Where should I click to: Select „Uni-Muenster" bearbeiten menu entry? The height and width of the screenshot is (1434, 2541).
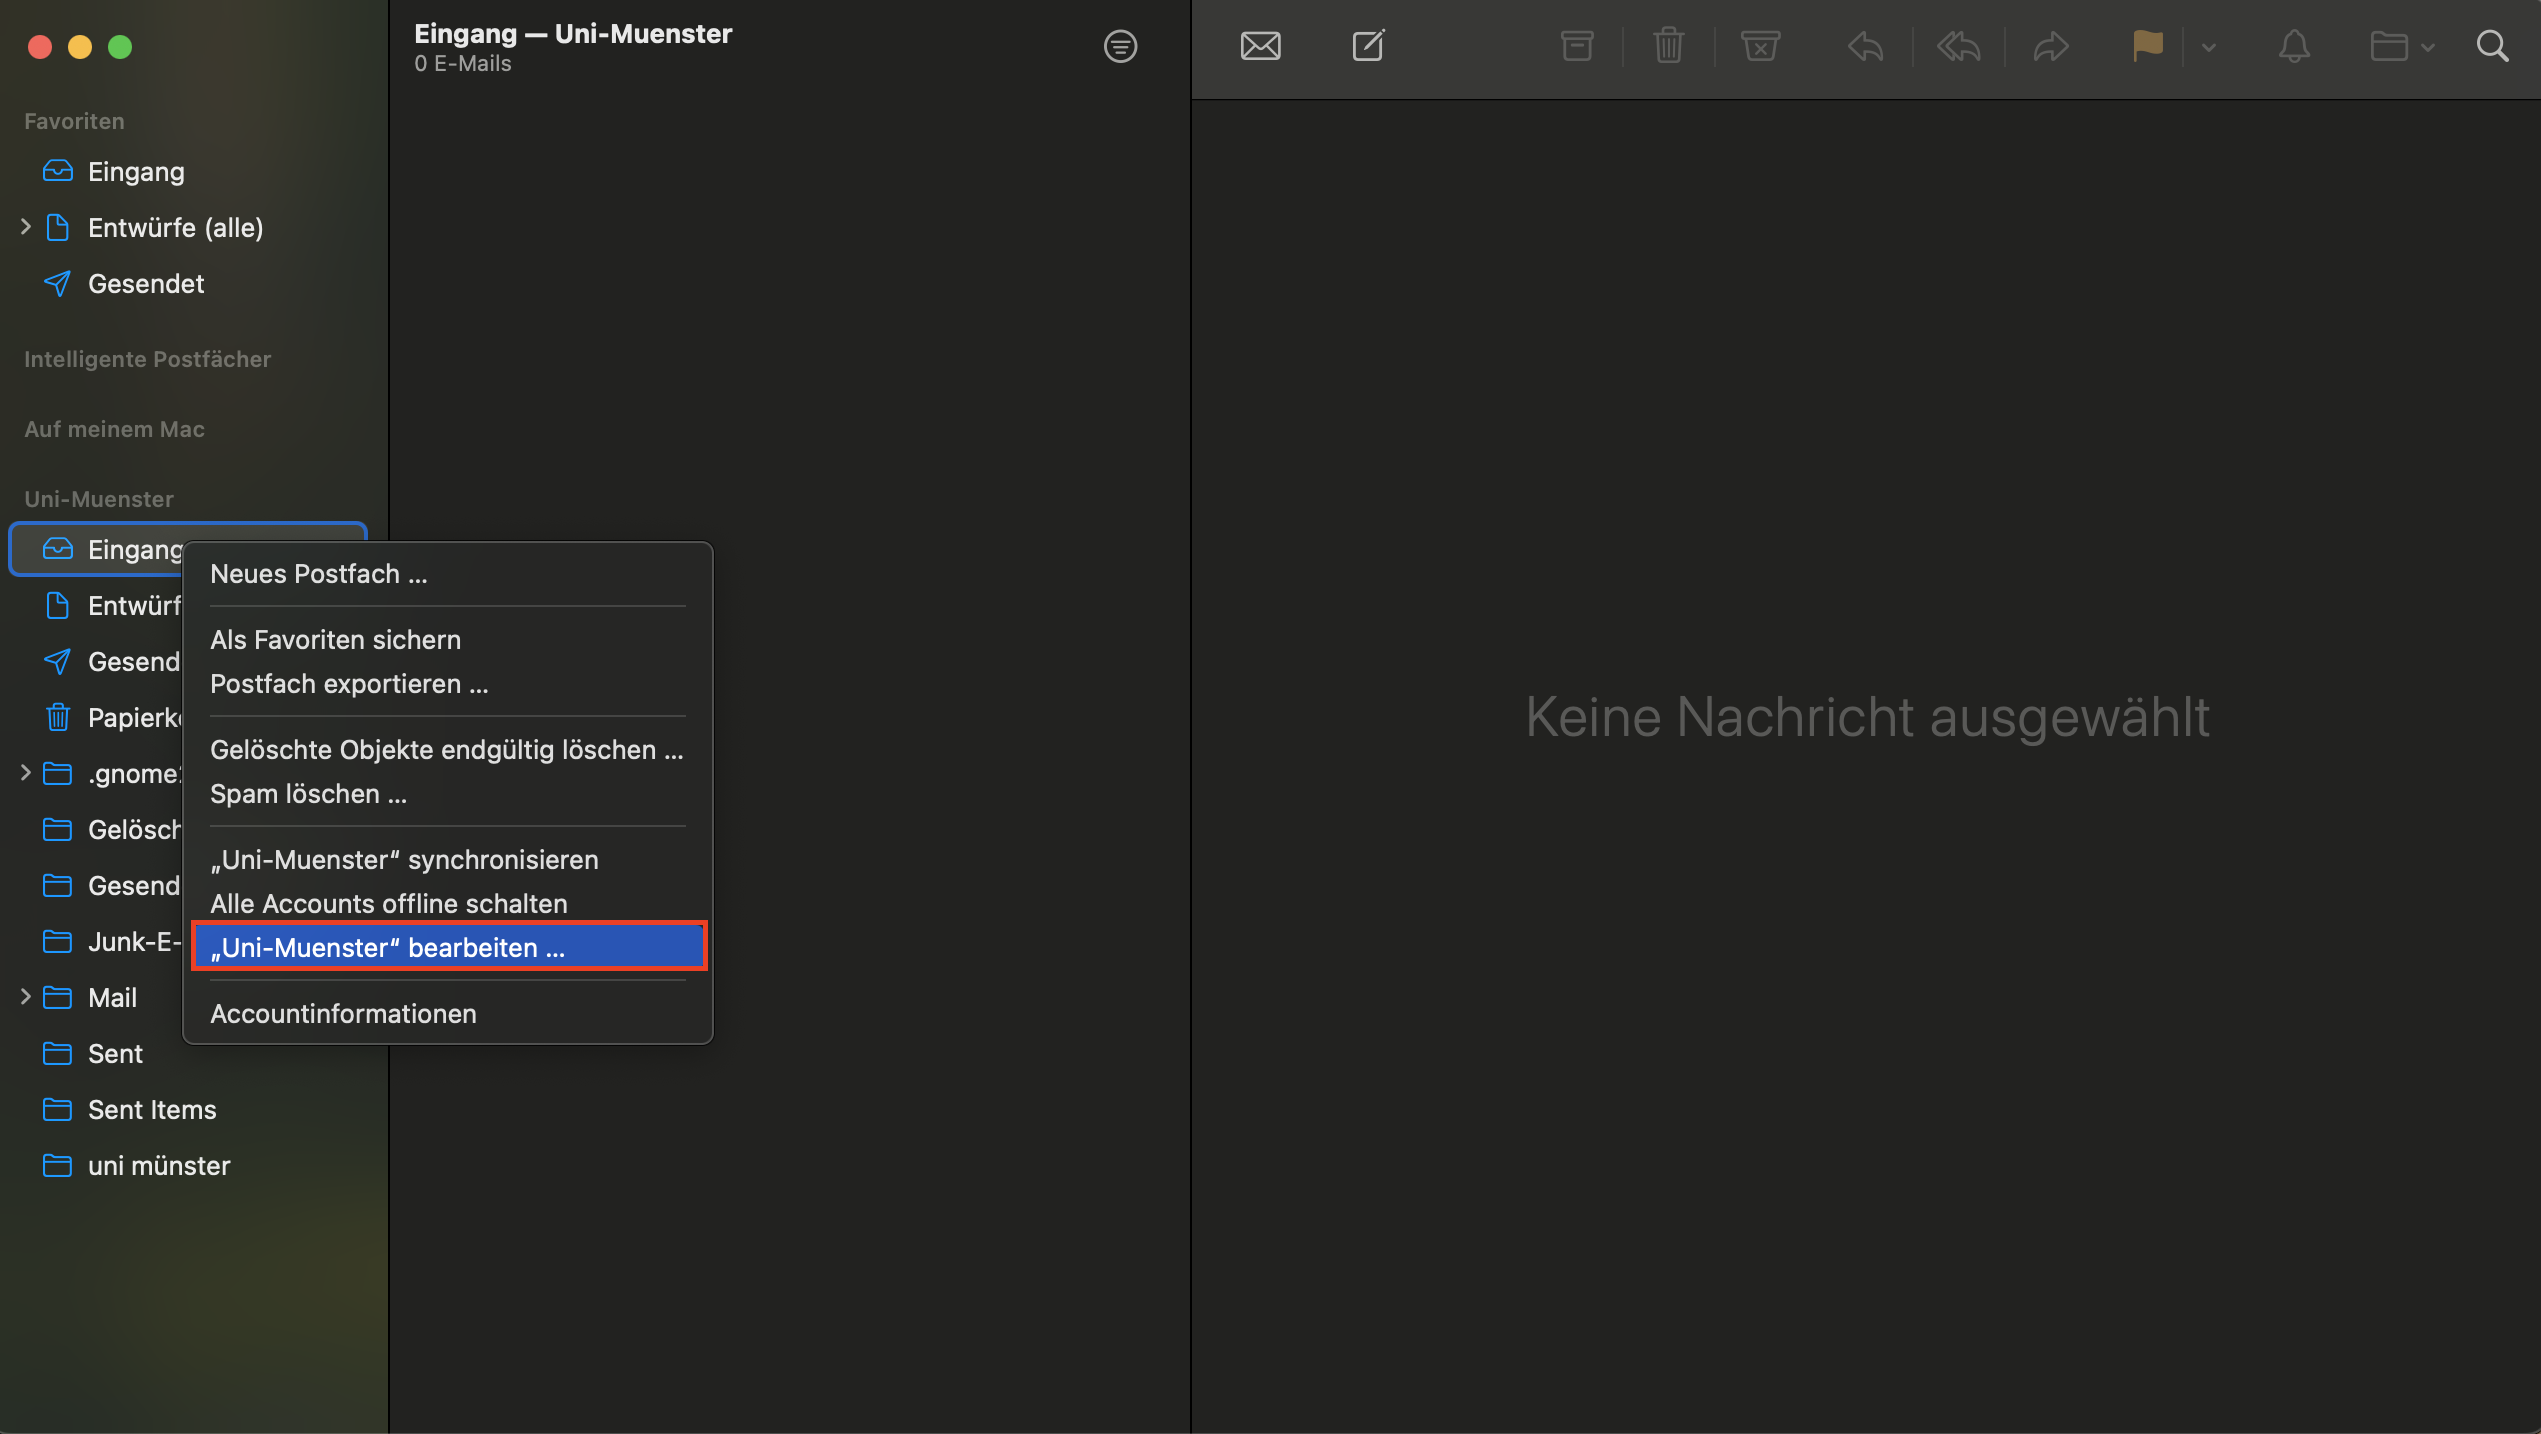449,947
